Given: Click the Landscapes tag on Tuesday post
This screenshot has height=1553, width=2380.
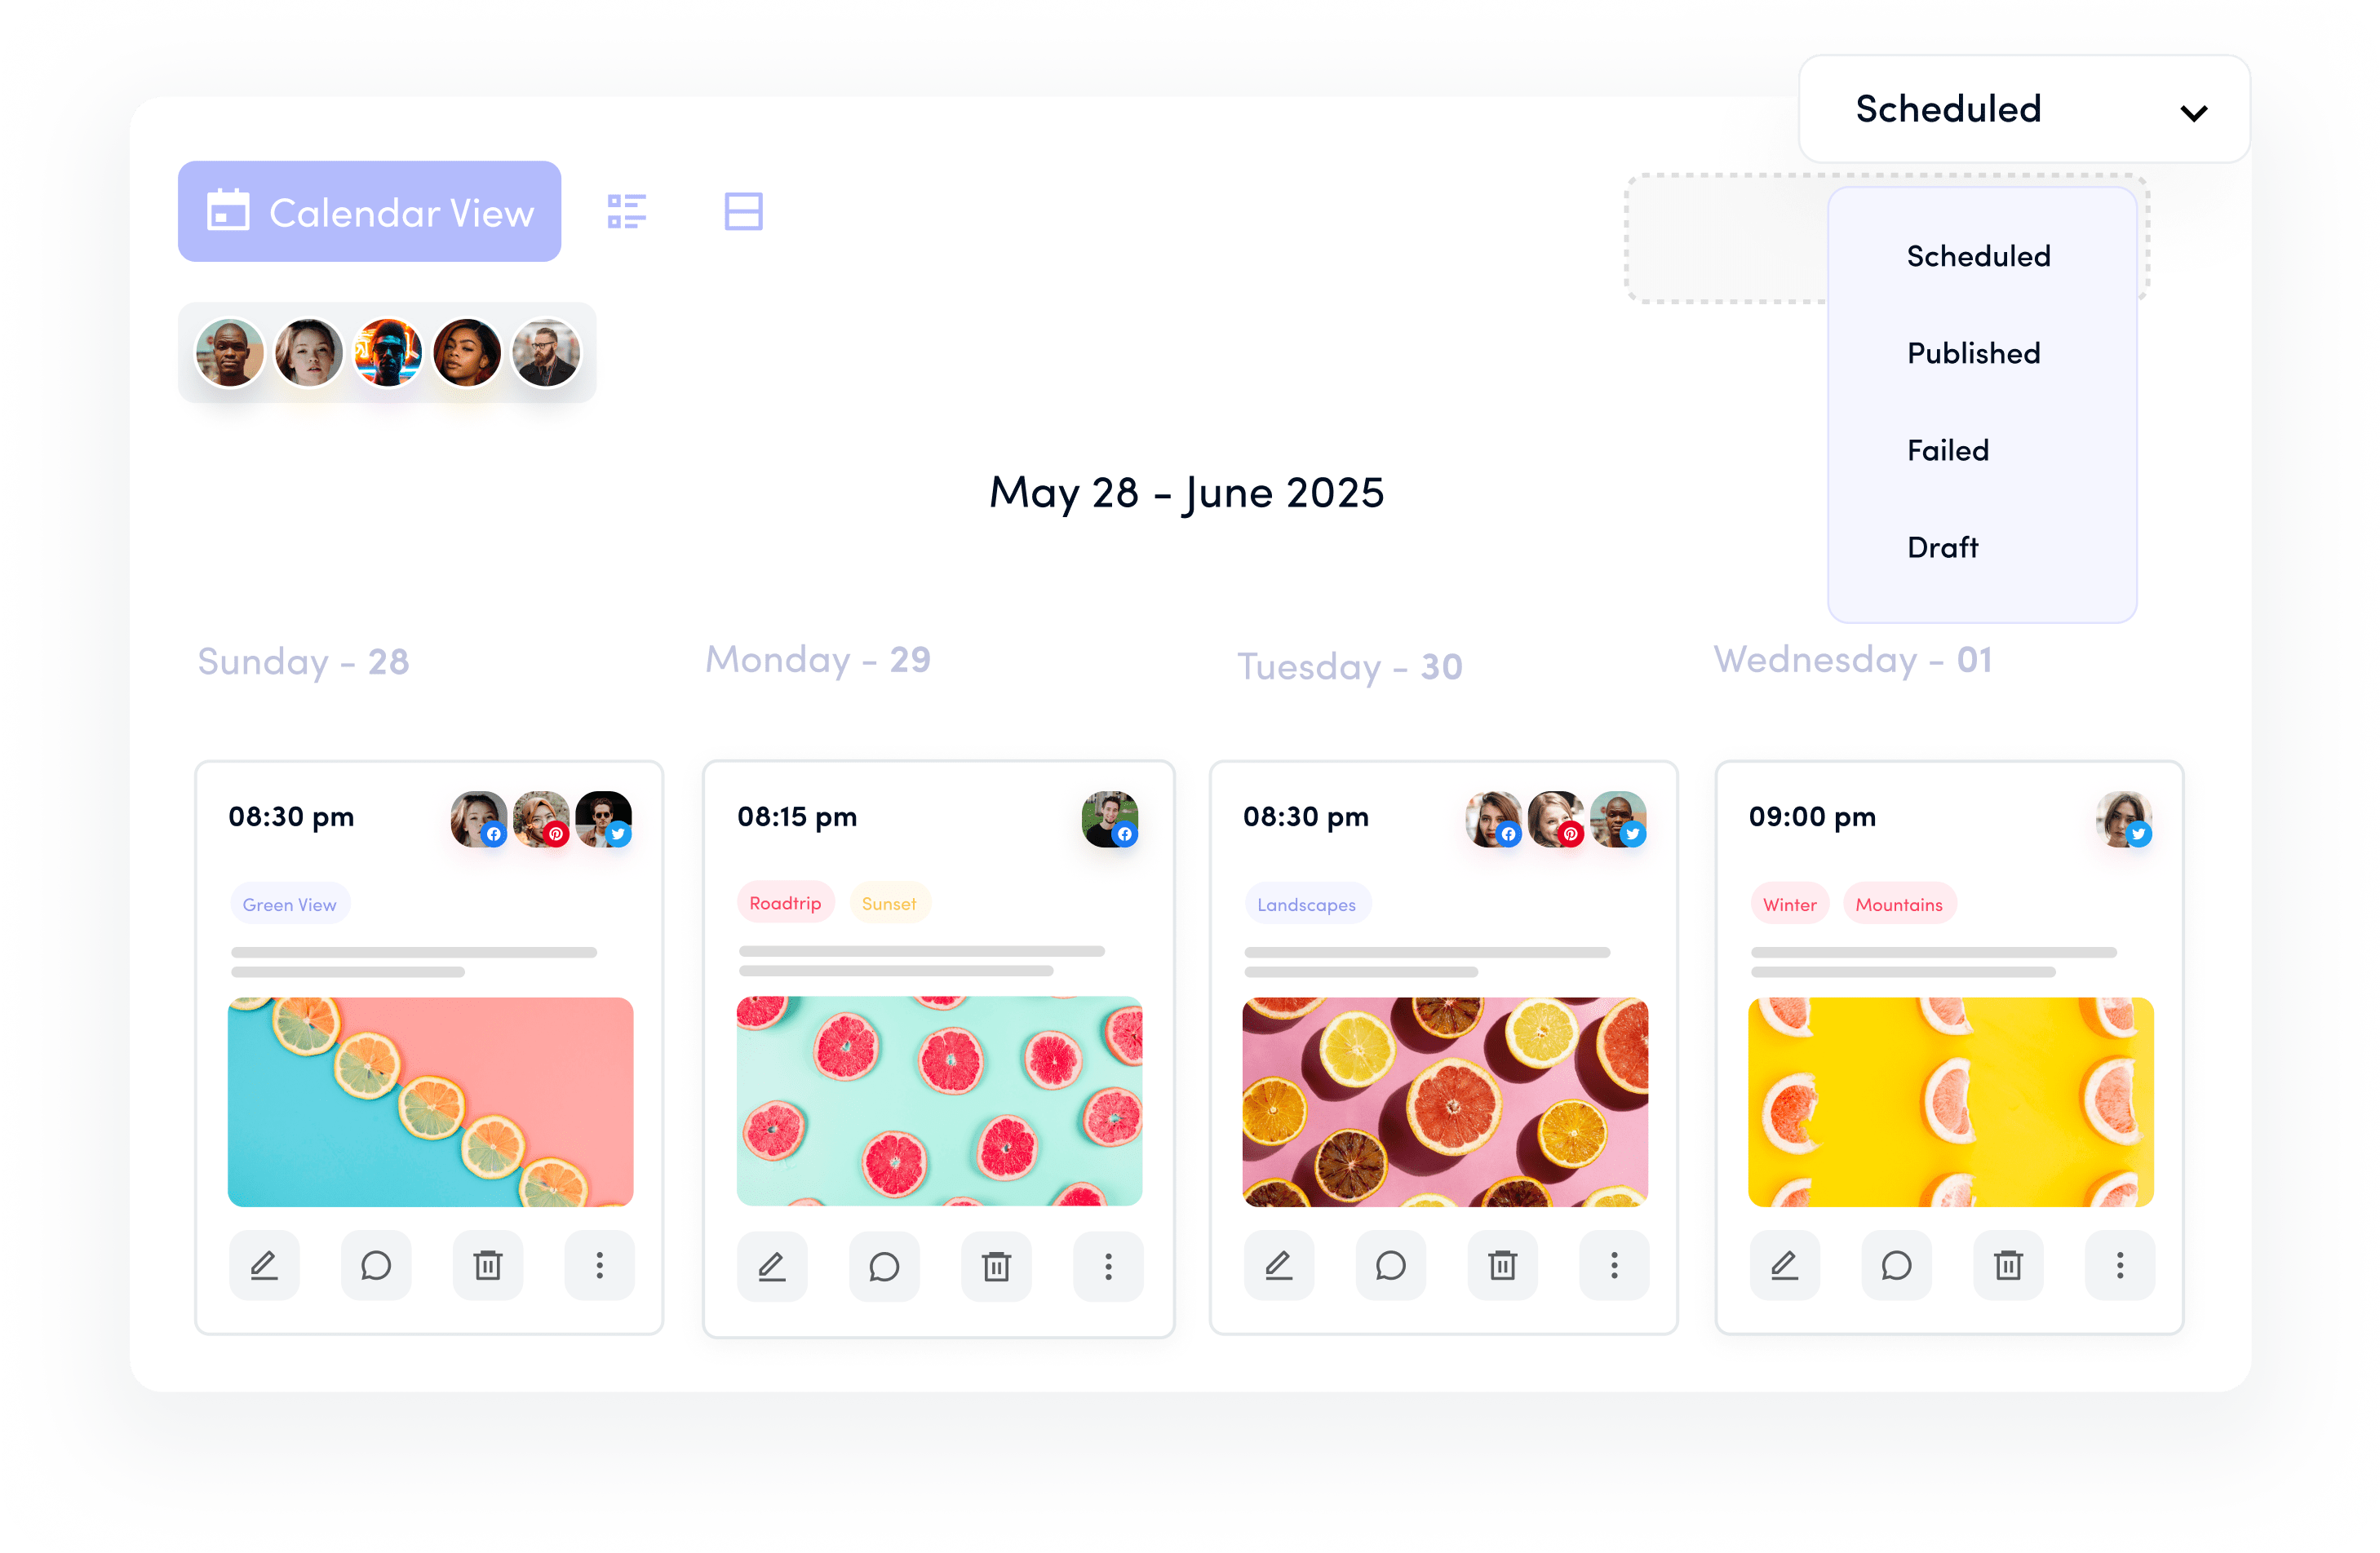Looking at the screenshot, I should (1306, 905).
